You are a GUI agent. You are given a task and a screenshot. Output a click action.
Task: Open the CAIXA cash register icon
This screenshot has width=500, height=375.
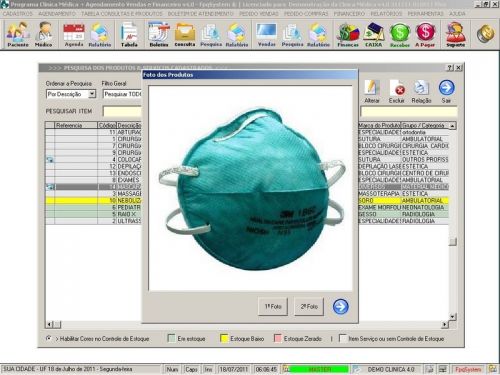[374, 34]
